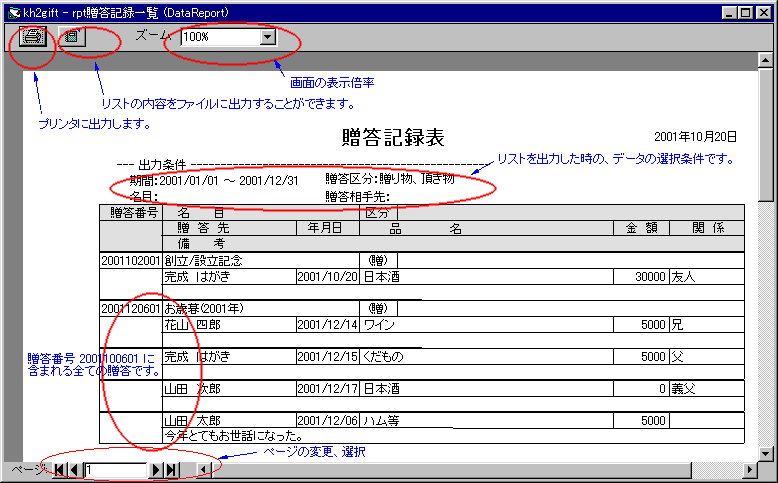
Task: Minimize the DataReport window
Action: [x=729, y=11]
